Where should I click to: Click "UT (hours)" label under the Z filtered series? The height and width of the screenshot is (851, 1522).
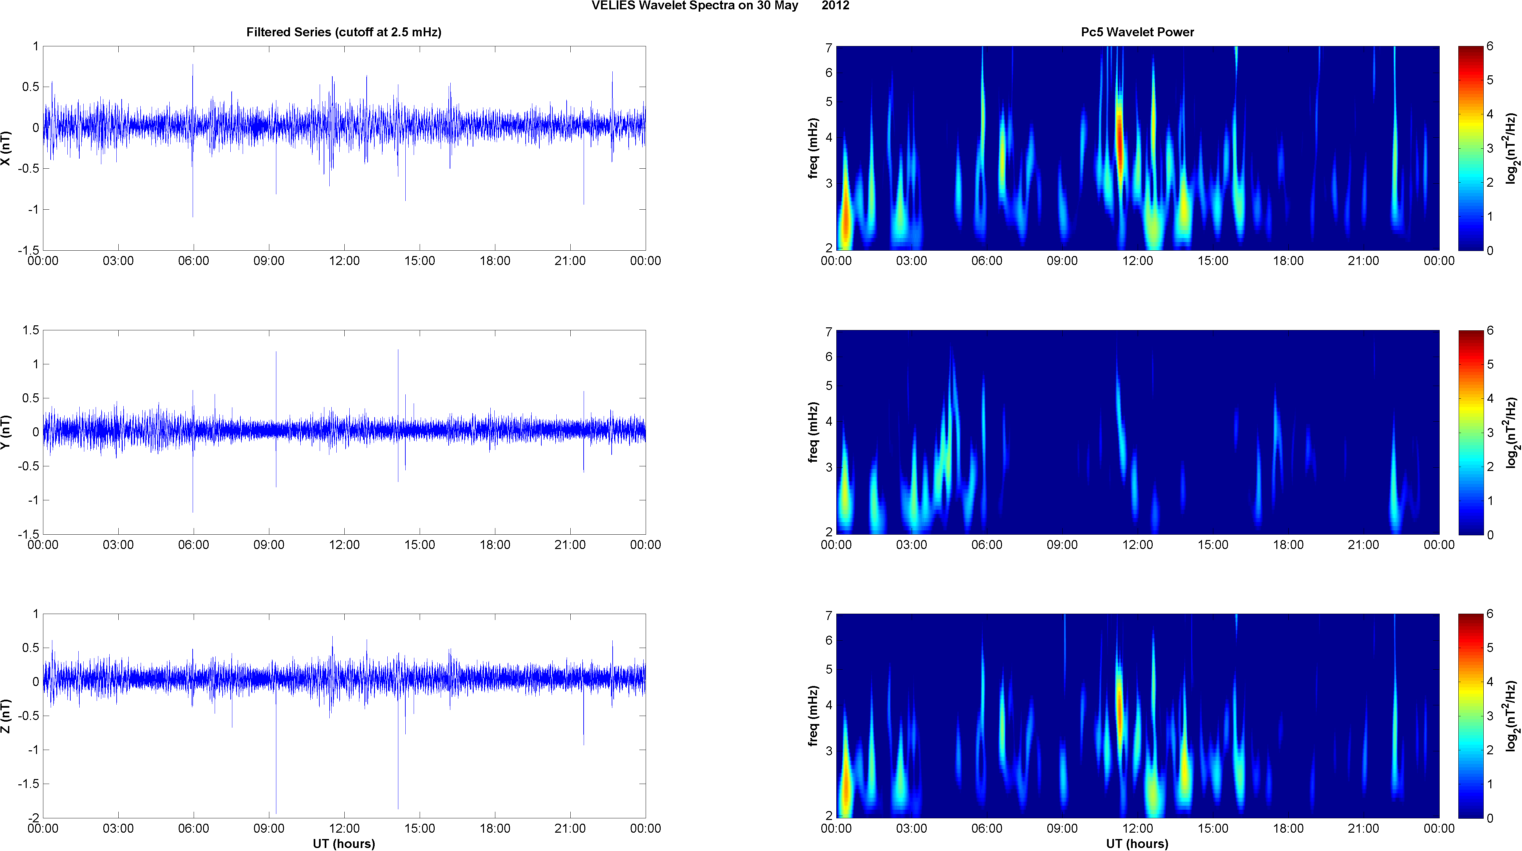click(344, 844)
